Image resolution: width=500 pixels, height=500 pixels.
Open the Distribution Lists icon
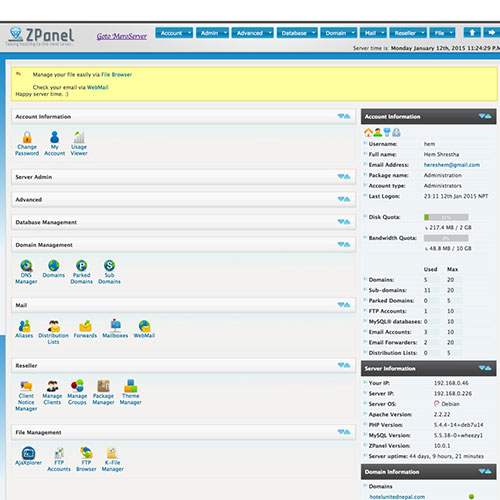tap(53, 332)
